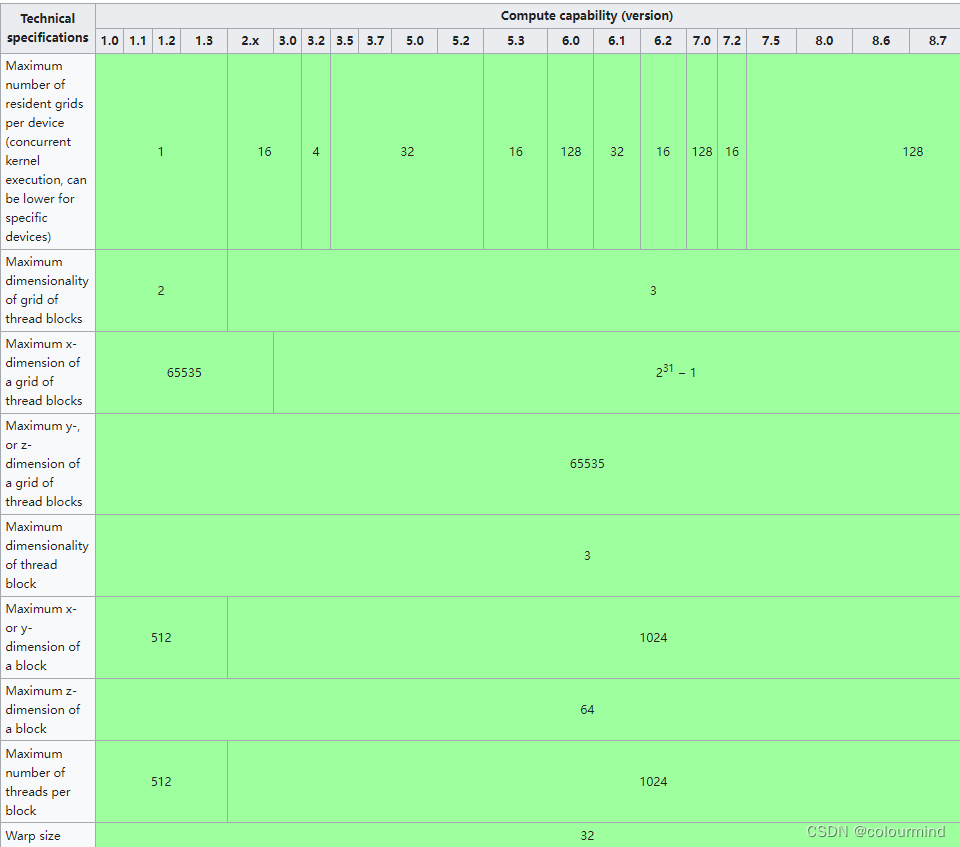This screenshot has width=960, height=847.
Task: Click resident grids value 32 spanning 3.5–5.2
Action: click(x=407, y=151)
